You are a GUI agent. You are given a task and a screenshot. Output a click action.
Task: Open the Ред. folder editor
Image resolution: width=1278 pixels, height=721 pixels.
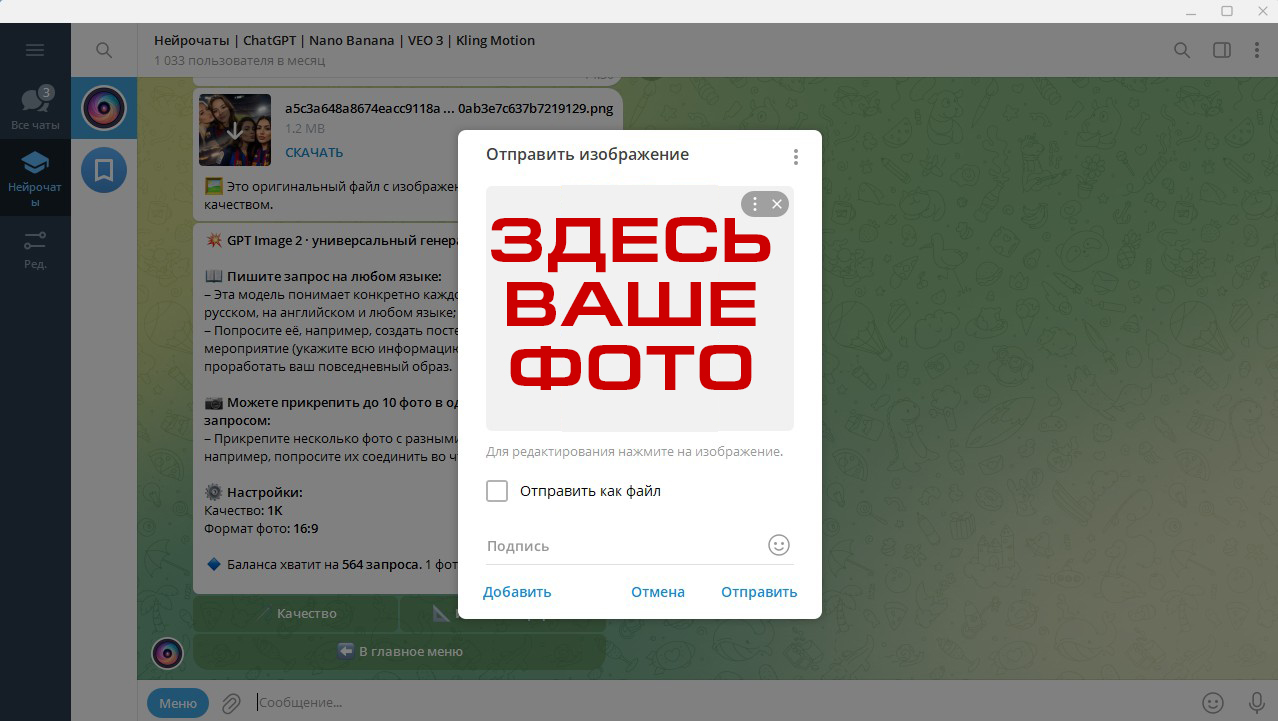tap(35, 250)
